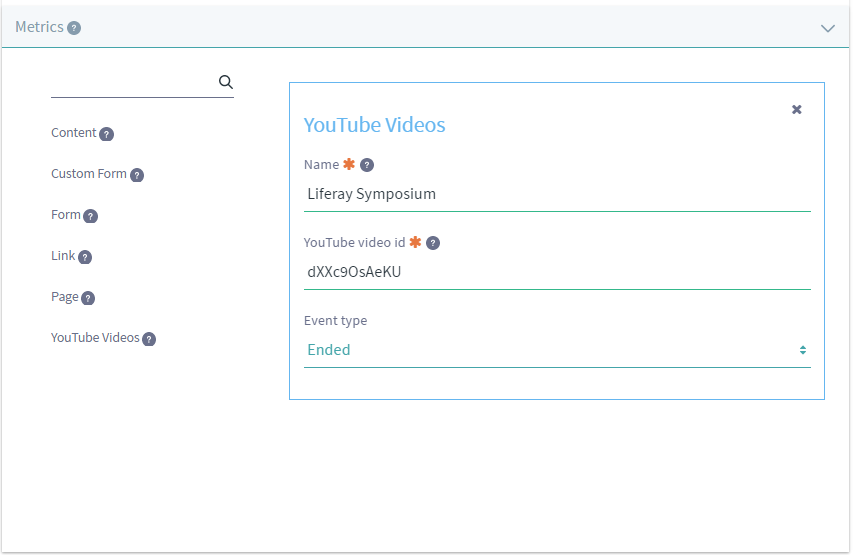The width and height of the screenshot is (854, 555).
Task: Open help for the Content metric
Action: coord(107,134)
